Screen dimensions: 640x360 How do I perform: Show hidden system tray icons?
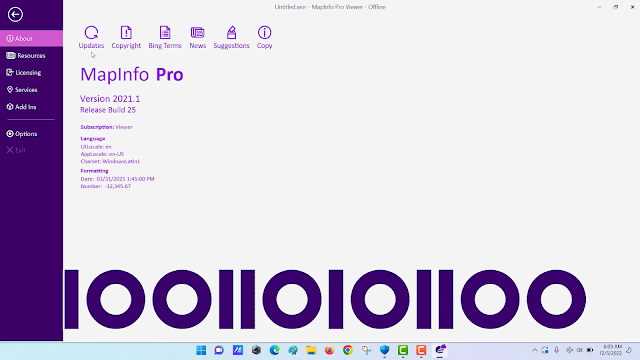click(x=535, y=350)
